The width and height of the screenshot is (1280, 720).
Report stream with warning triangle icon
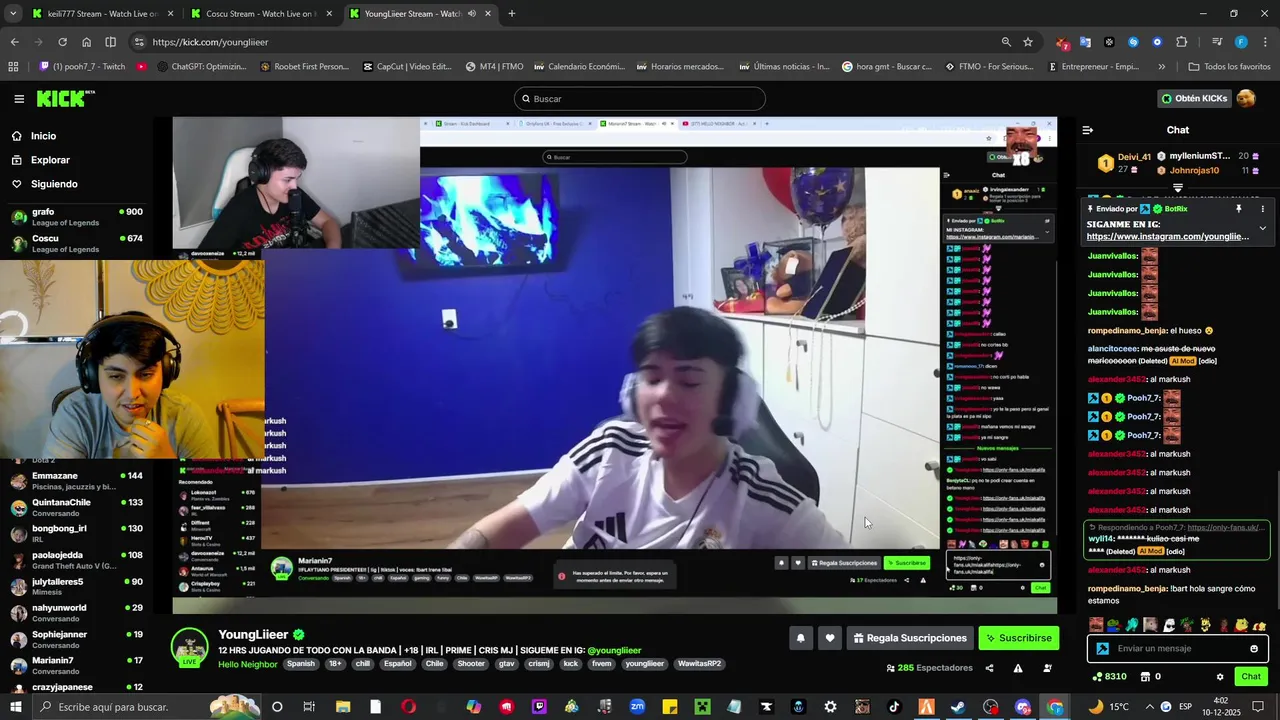1018,668
